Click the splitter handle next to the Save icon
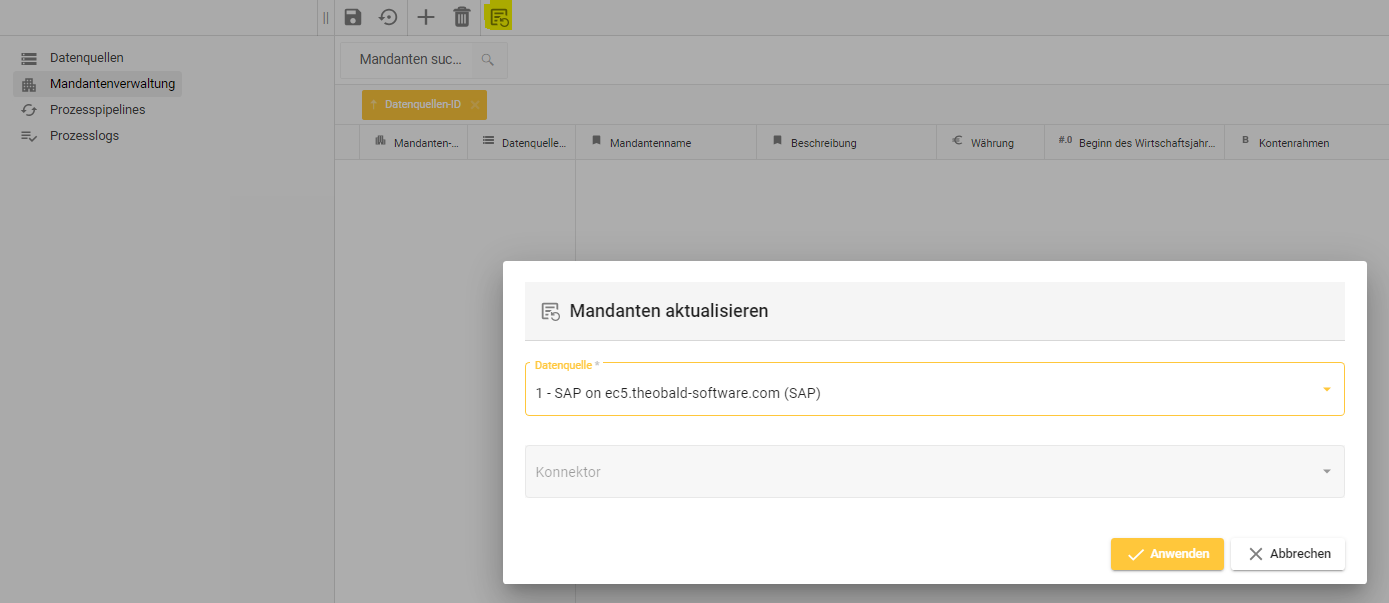The image size is (1389, 603). click(325, 17)
